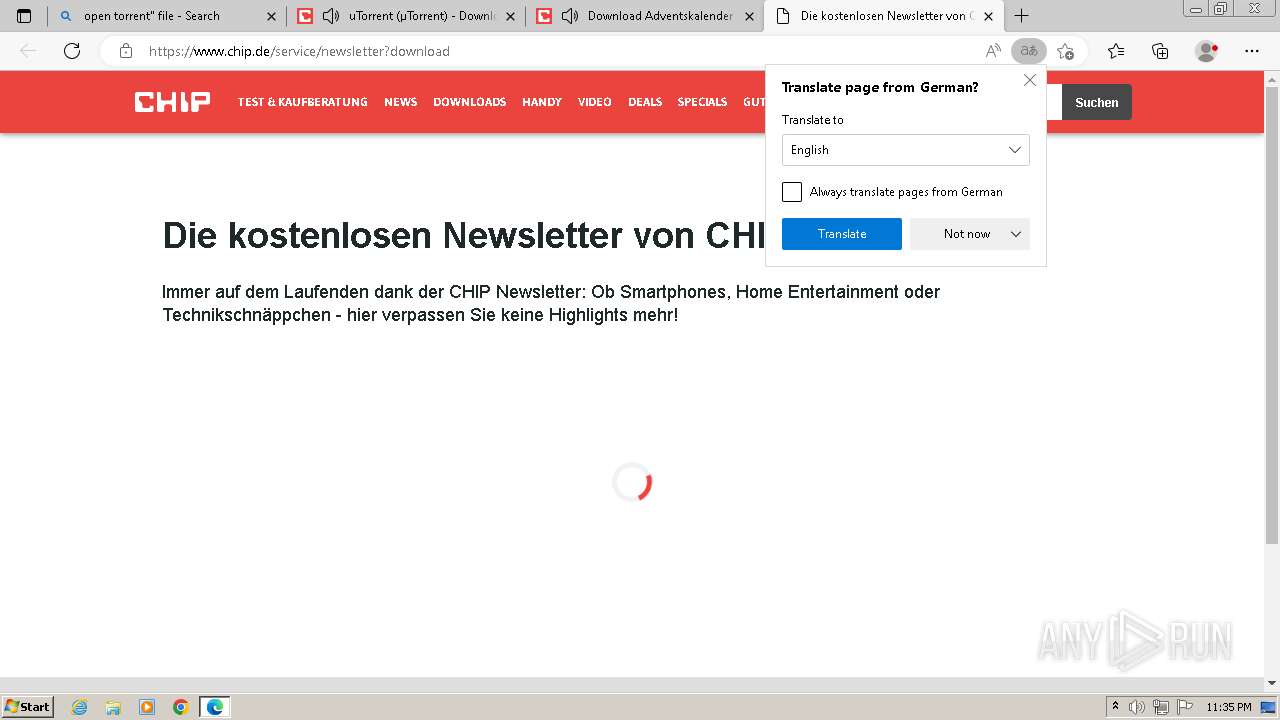Open the SPECIALS menu item
This screenshot has height=720, width=1280.
[x=702, y=102]
